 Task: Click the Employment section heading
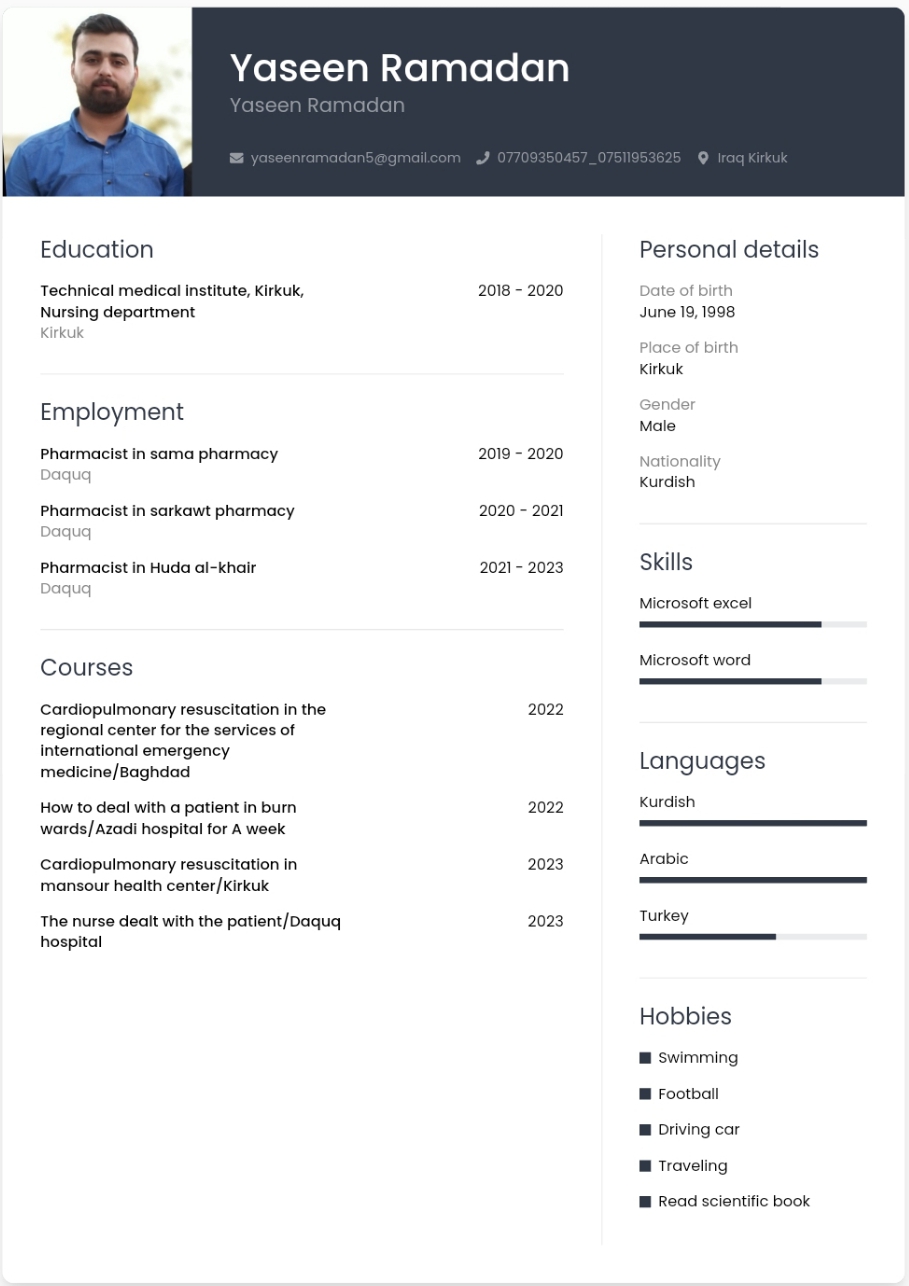(112, 412)
